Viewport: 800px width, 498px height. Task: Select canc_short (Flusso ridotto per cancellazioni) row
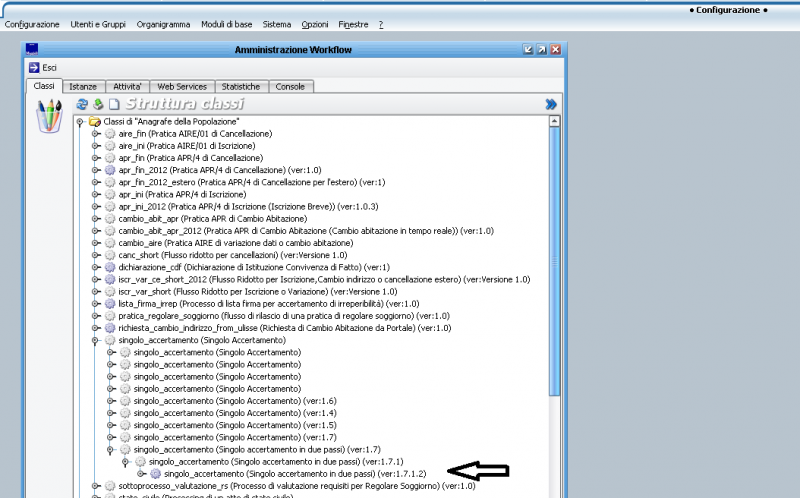coord(233,255)
